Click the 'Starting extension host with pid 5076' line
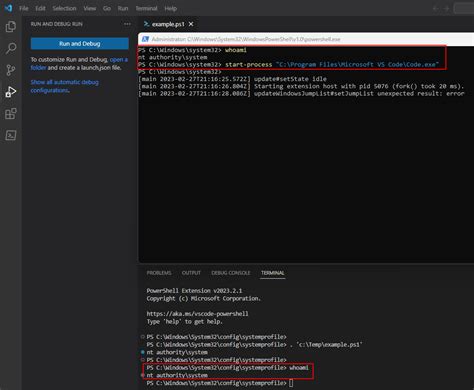This screenshot has width=474, height=390. click(301, 86)
